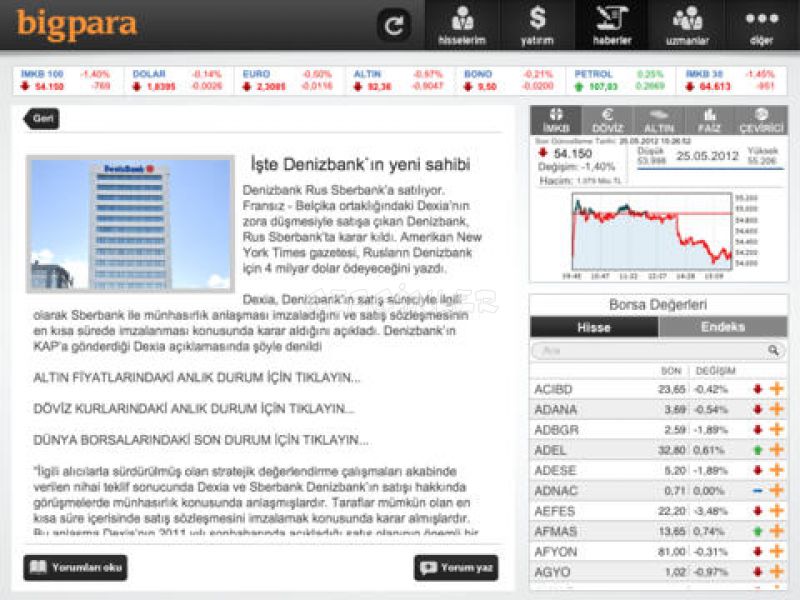Image resolution: width=800 pixels, height=600 pixels.
Task: Open the yatırım dollar section
Action: (537, 25)
